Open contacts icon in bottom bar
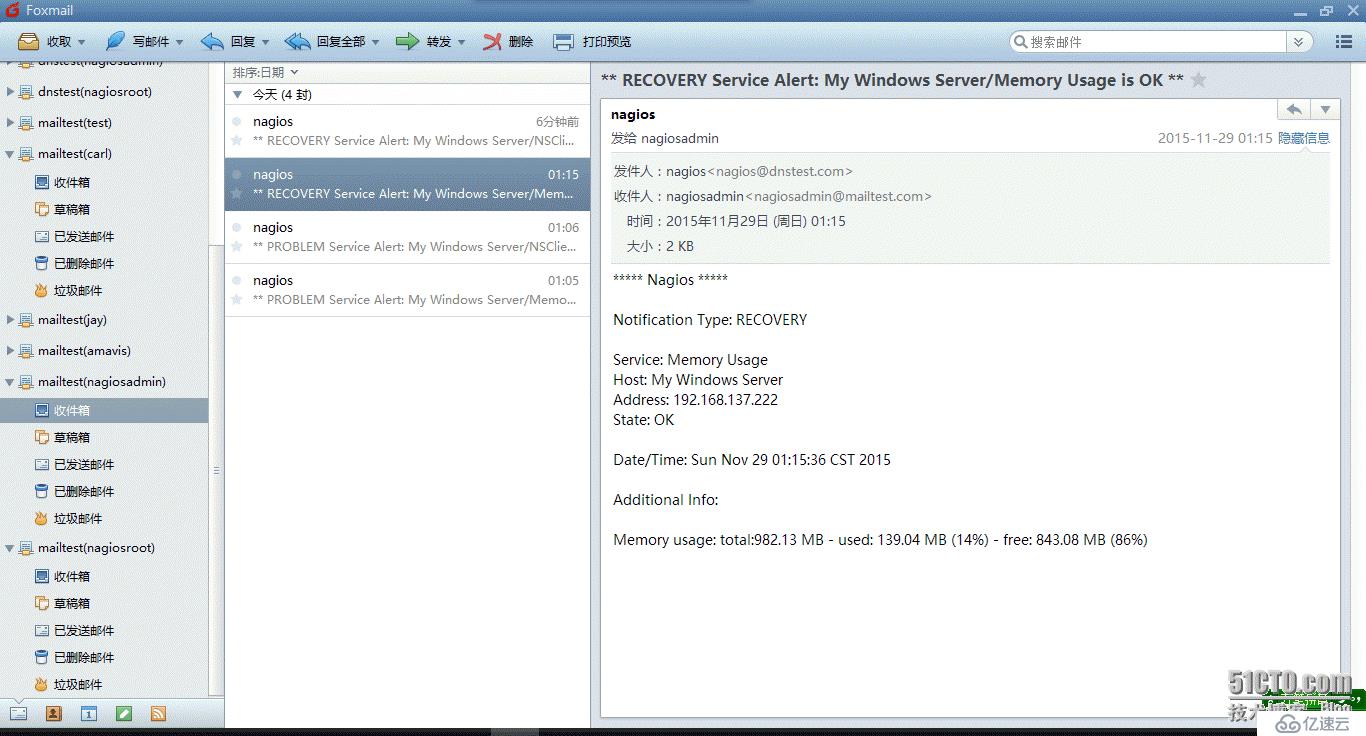Image resolution: width=1366 pixels, height=736 pixels. (x=54, y=713)
